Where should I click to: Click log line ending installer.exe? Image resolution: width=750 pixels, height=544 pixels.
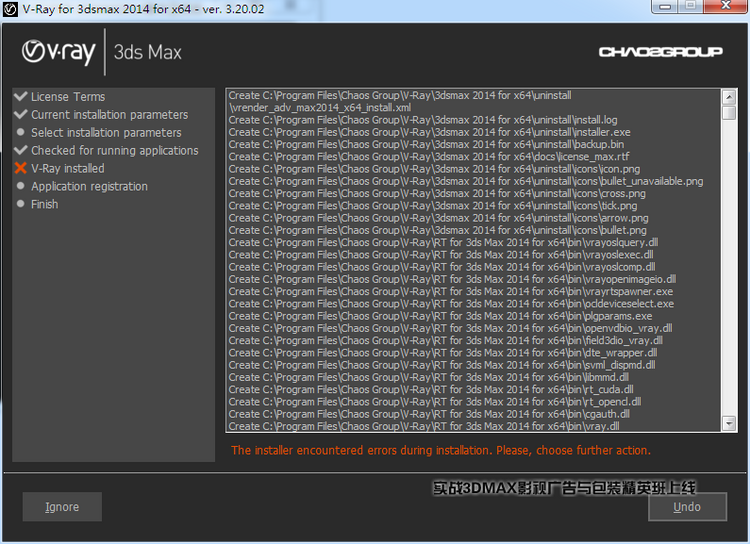(x=430, y=132)
